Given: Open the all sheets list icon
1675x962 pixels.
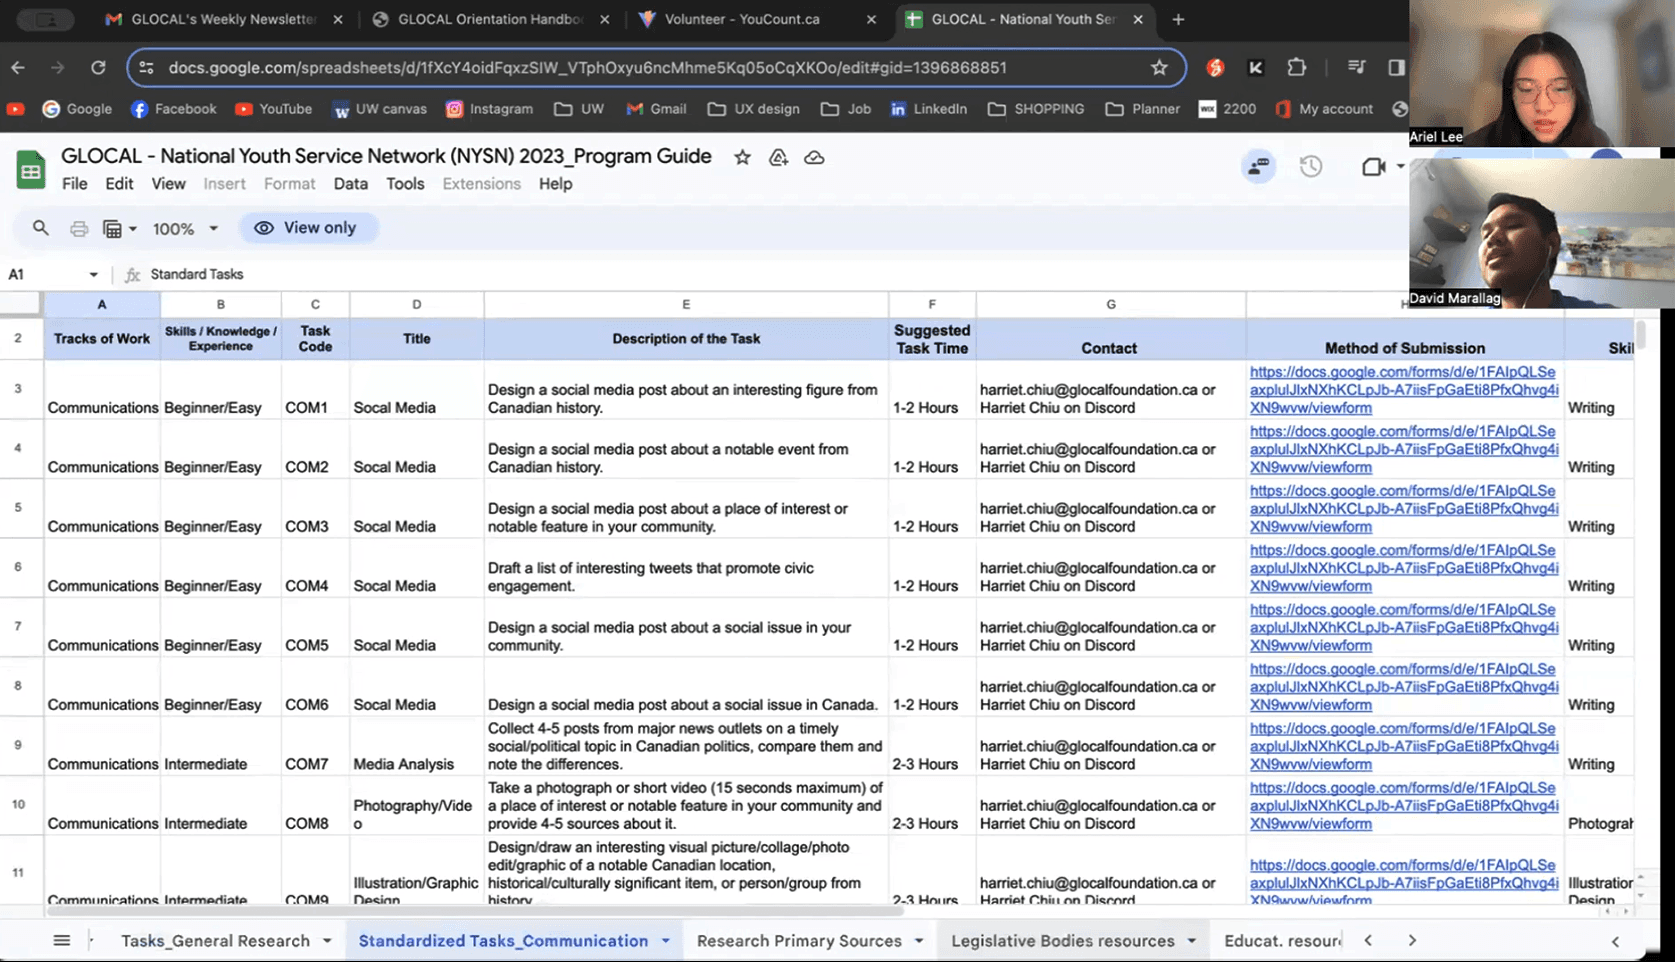Looking at the screenshot, I should 61,940.
